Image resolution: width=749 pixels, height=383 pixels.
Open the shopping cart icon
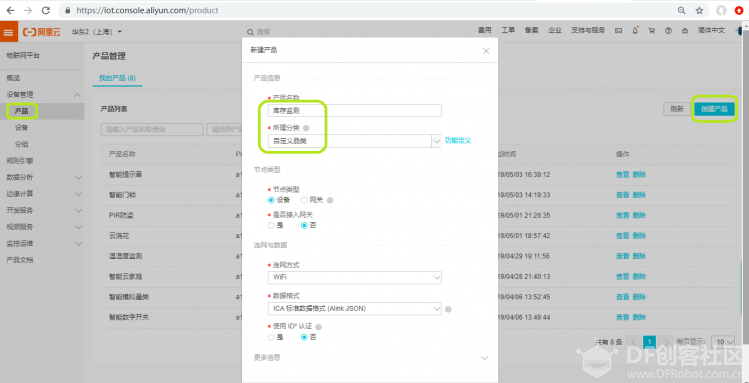[x=651, y=31]
